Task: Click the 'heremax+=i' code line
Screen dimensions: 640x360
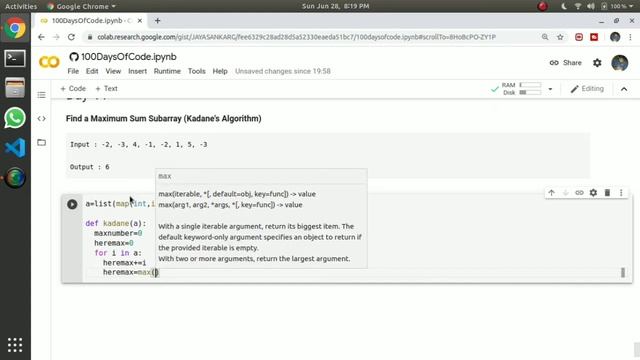Action: pos(124,262)
